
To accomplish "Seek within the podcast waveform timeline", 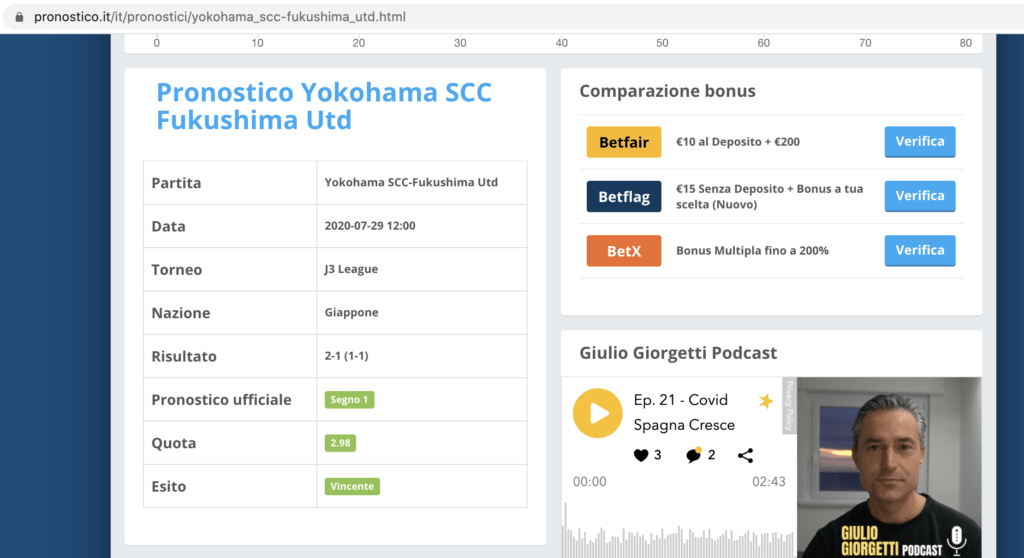I will pyautogui.click(x=679, y=533).
